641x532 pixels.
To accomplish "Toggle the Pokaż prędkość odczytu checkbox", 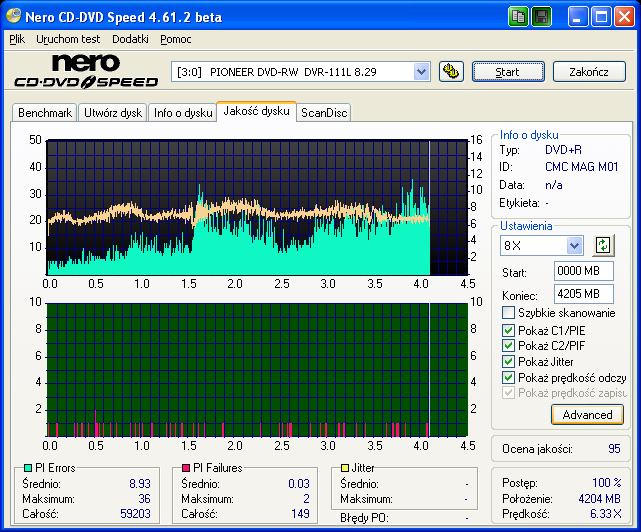I will point(508,377).
